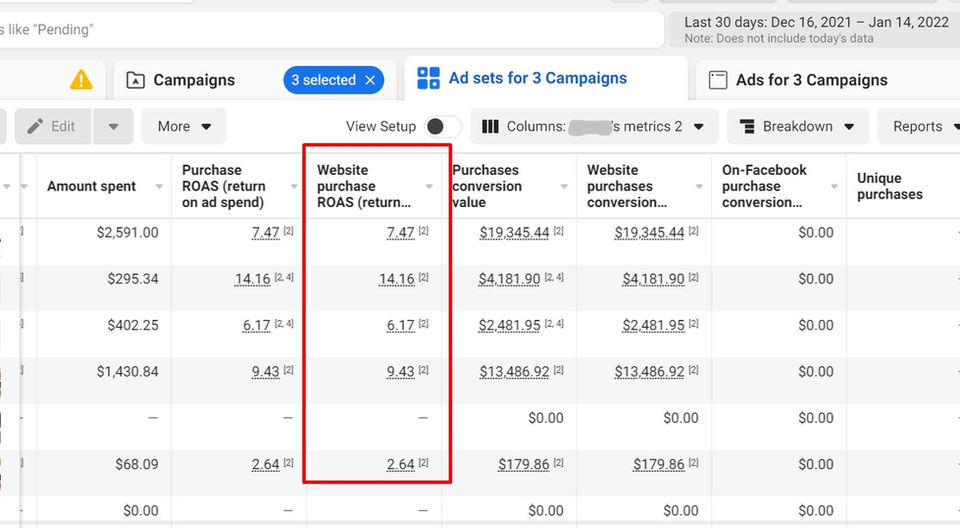The height and width of the screenshot is (528, 960).
Task: Click the Ad sets grid icon
Action: (428, 78)
